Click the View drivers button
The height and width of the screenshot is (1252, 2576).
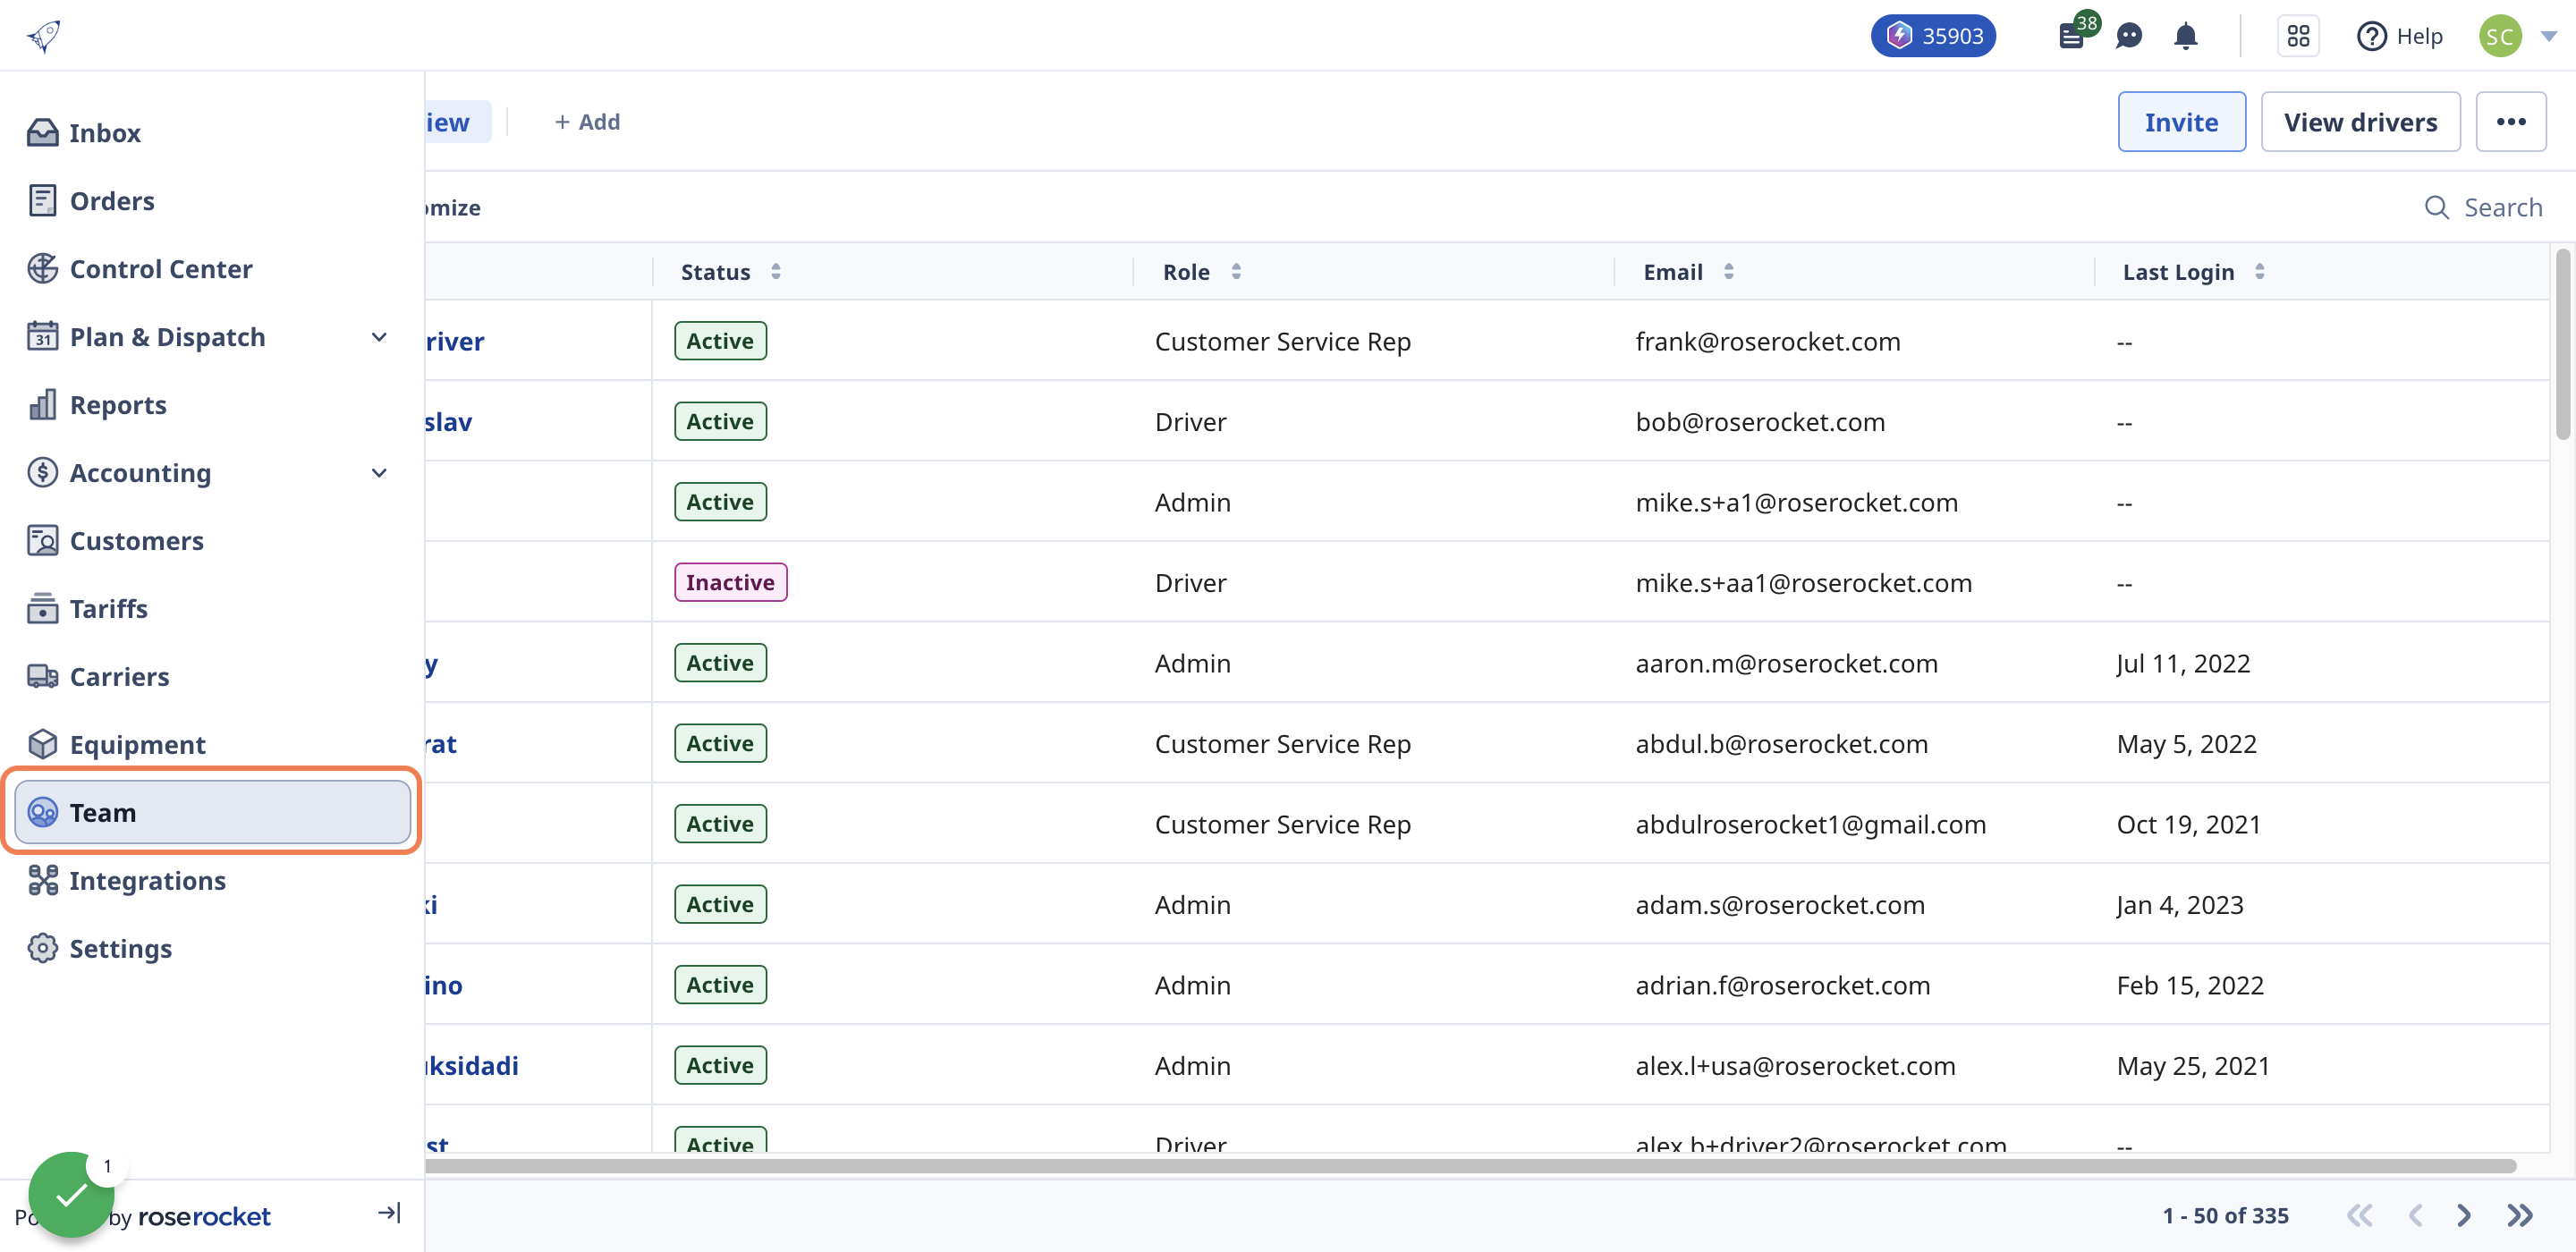[2360, 122]
